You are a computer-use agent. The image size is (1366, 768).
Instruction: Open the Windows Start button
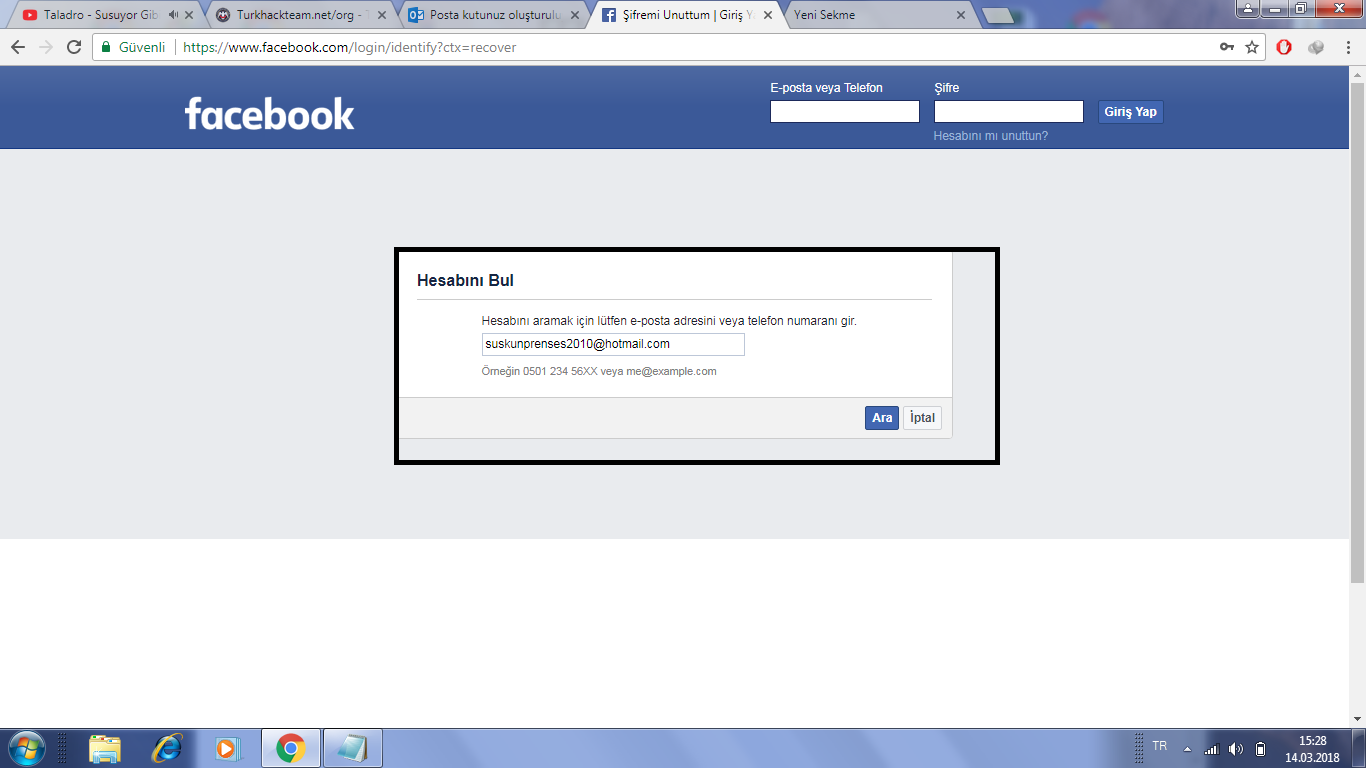coord(26,748)
